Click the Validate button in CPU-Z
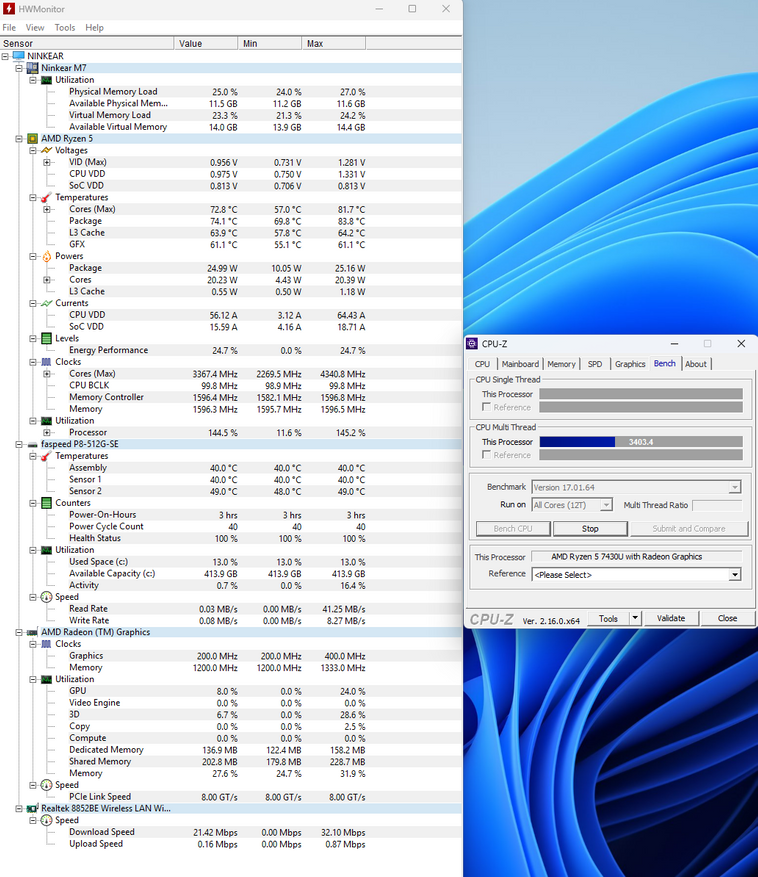The width and height of the screenshot is (758, 877). pos(671,618)
